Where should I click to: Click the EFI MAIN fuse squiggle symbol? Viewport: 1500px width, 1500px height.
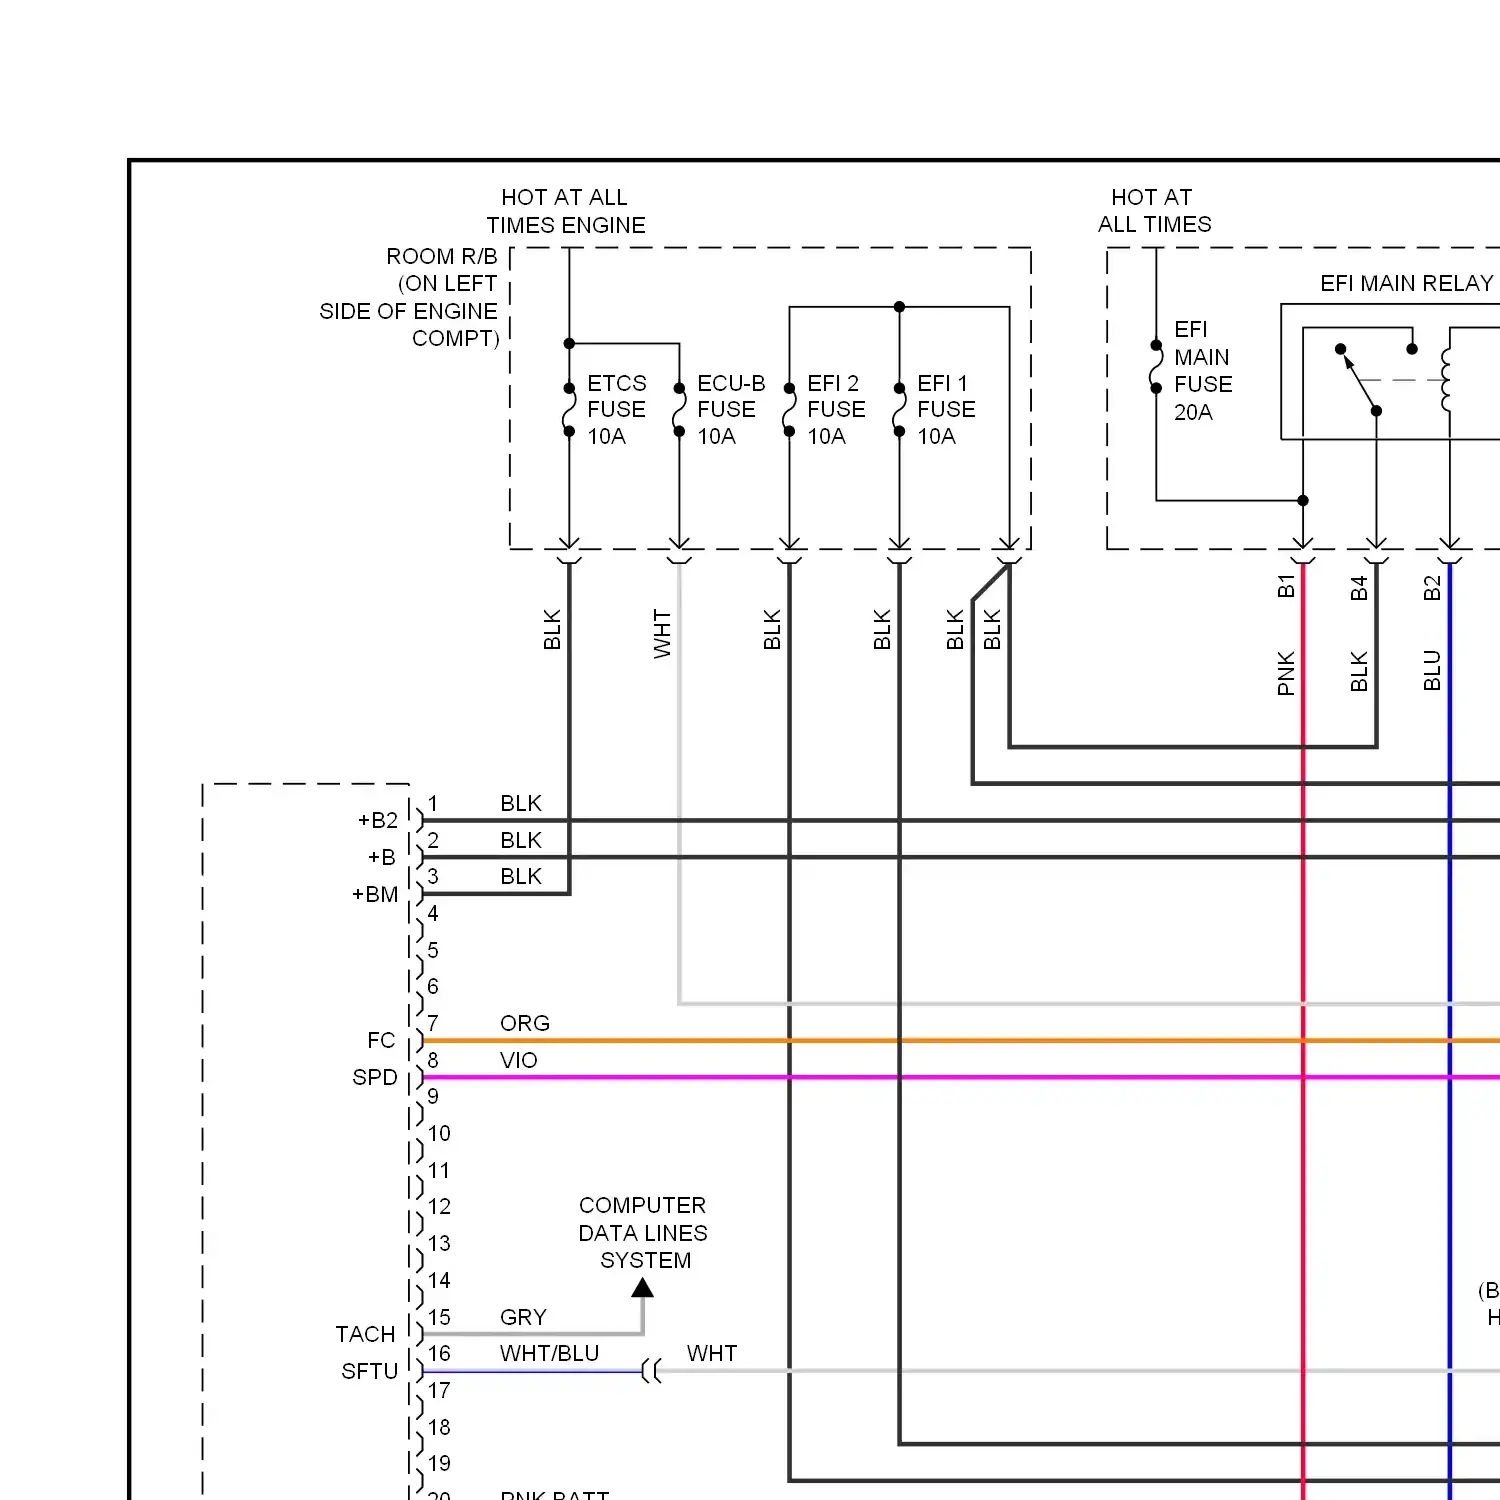coord(1156,366)
